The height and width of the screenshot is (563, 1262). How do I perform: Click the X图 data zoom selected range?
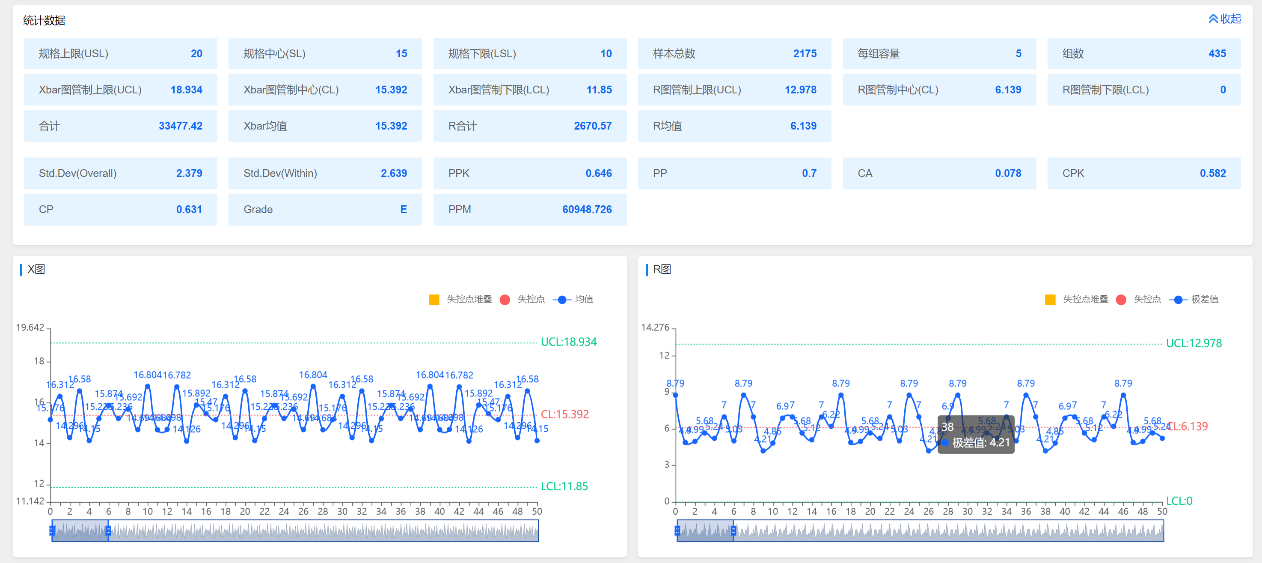coord(80,531)
